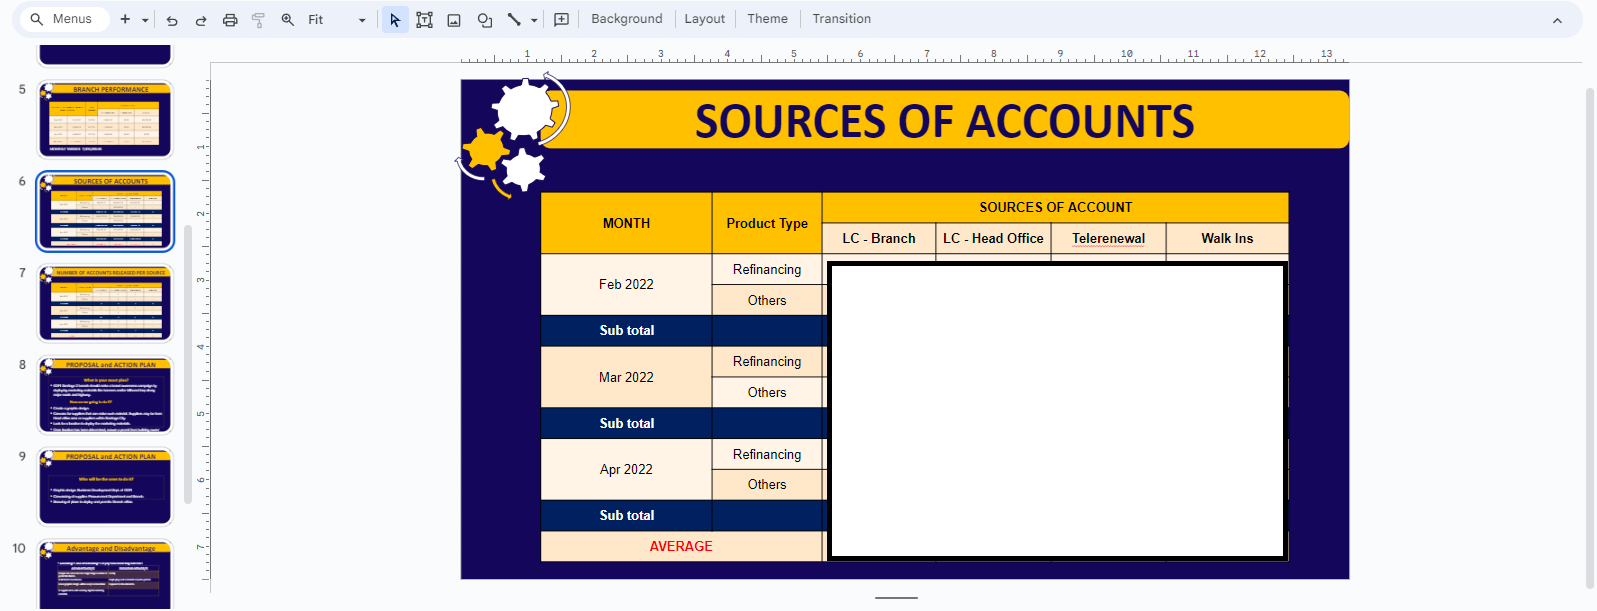Click the Others cell in Feb 2022 row
This screenshot has height=611, width=1597.
click(767, 300)
